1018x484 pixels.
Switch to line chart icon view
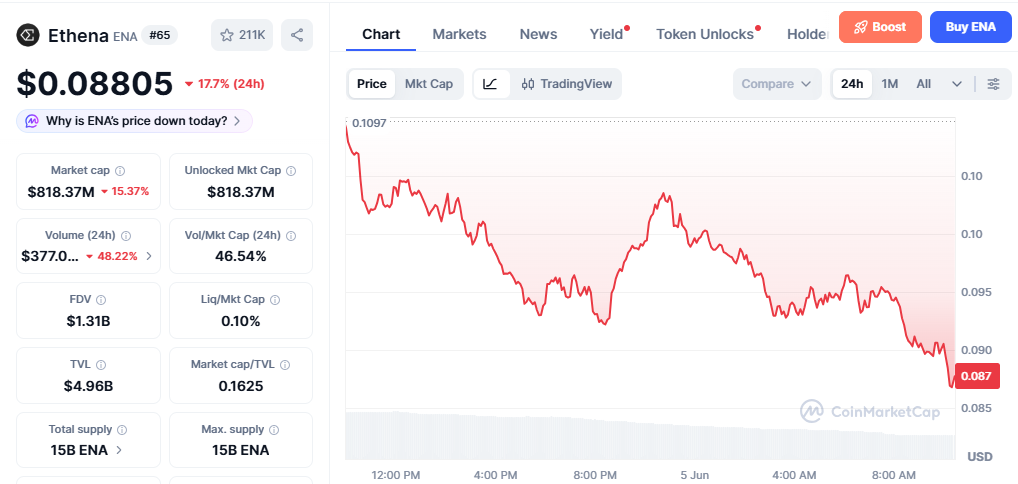coord(491,84)
